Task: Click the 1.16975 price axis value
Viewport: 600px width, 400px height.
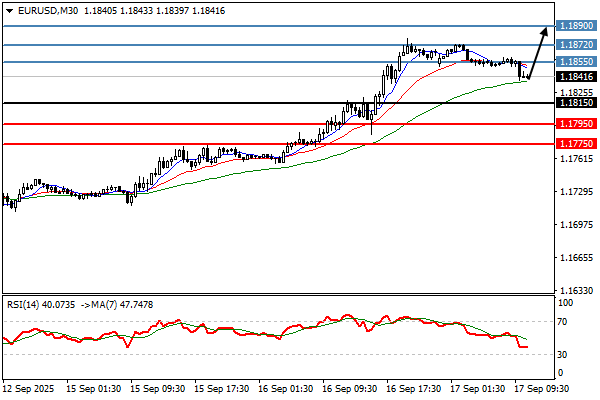Action: tap(576, 224)
